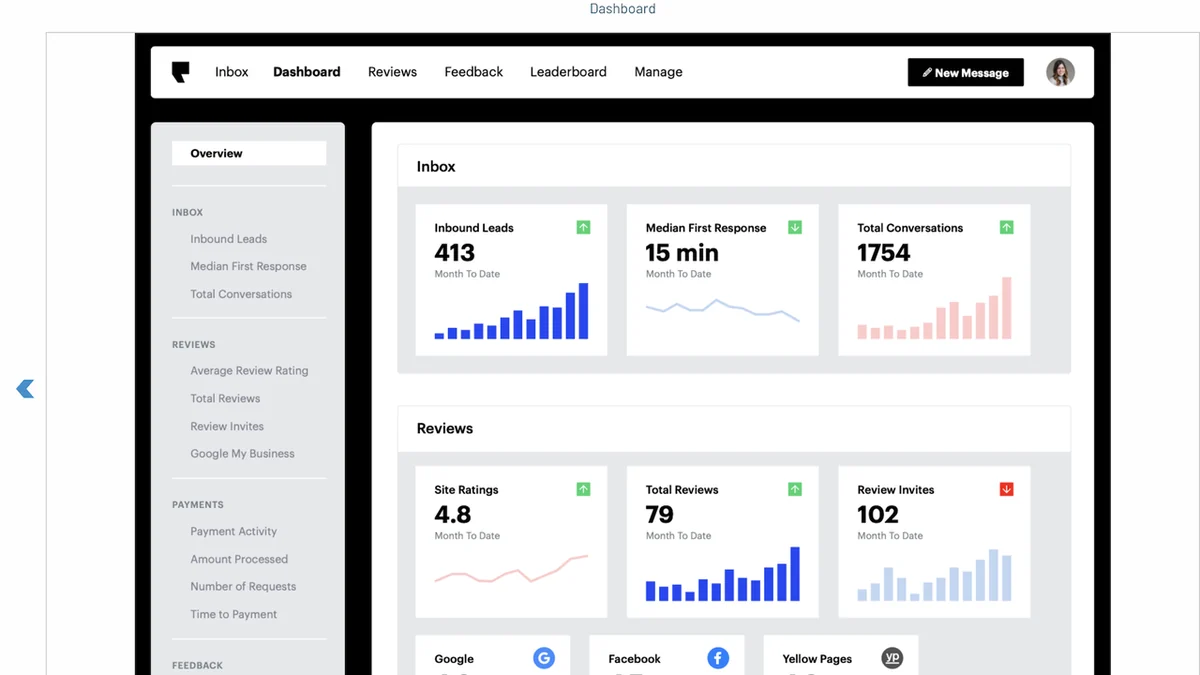Open the Leaderboard nav item
The height and width of the screenshot is (675, 1200).
[568, 72]
